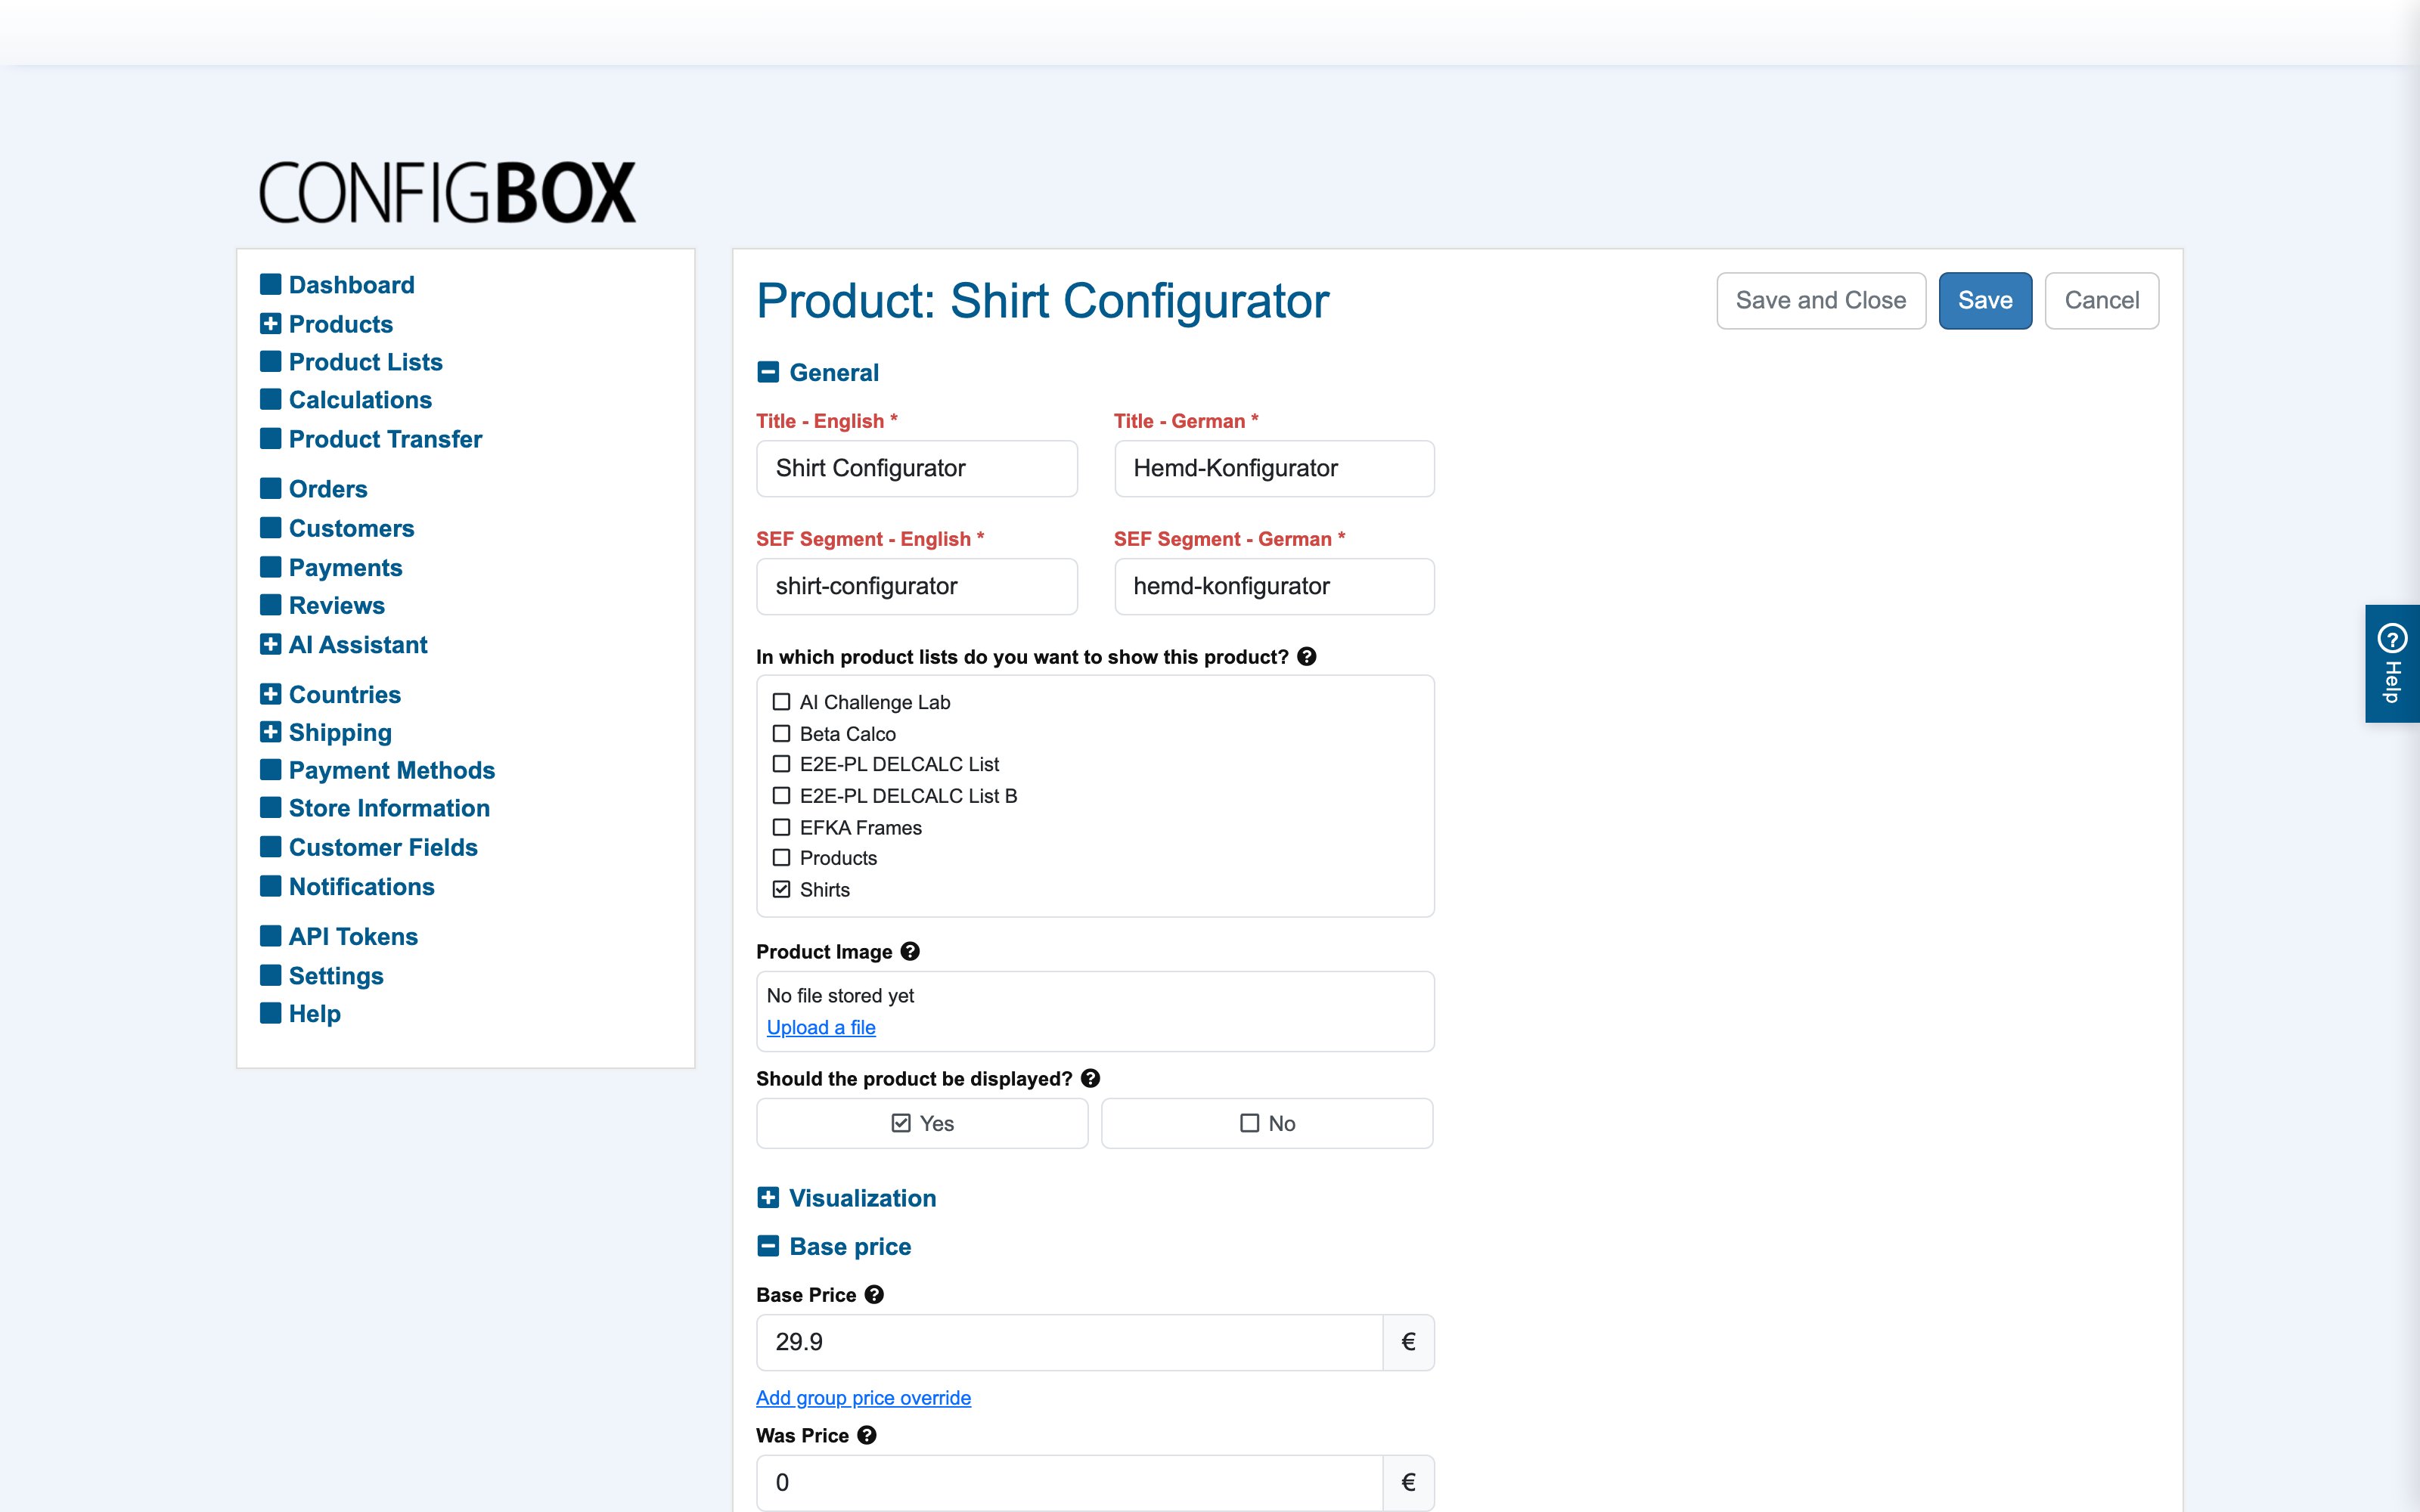Uncheck the Shirts product list checkbox

(x=781, y=889)
